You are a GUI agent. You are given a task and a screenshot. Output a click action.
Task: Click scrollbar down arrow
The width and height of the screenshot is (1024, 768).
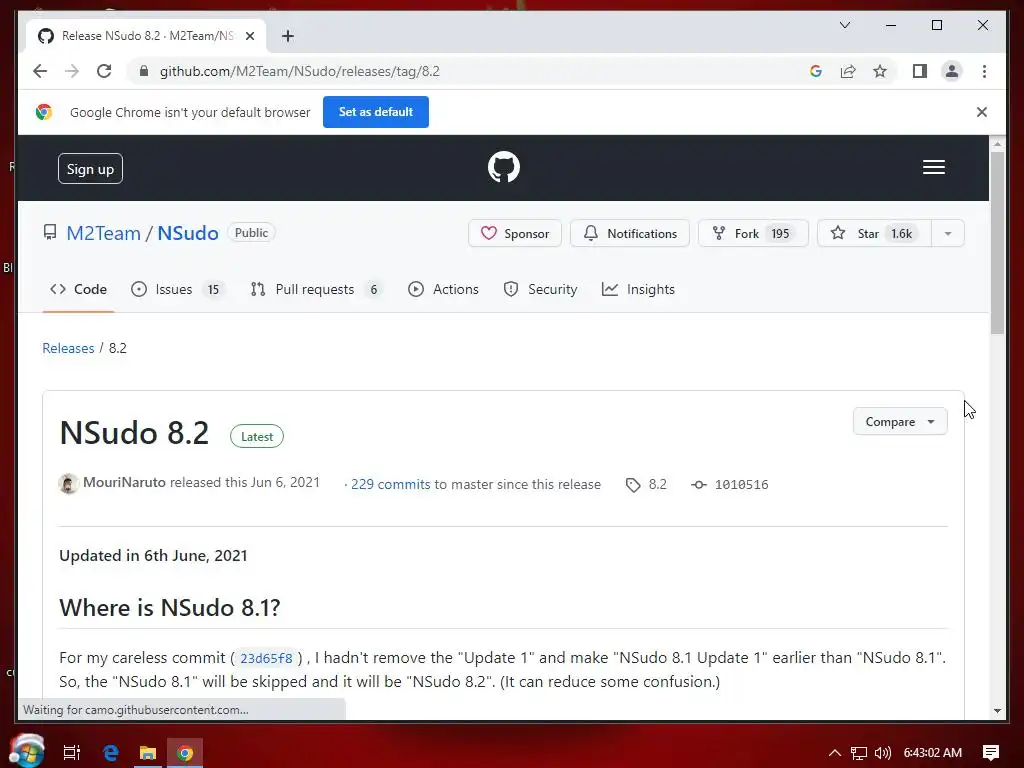coord(997,711)
